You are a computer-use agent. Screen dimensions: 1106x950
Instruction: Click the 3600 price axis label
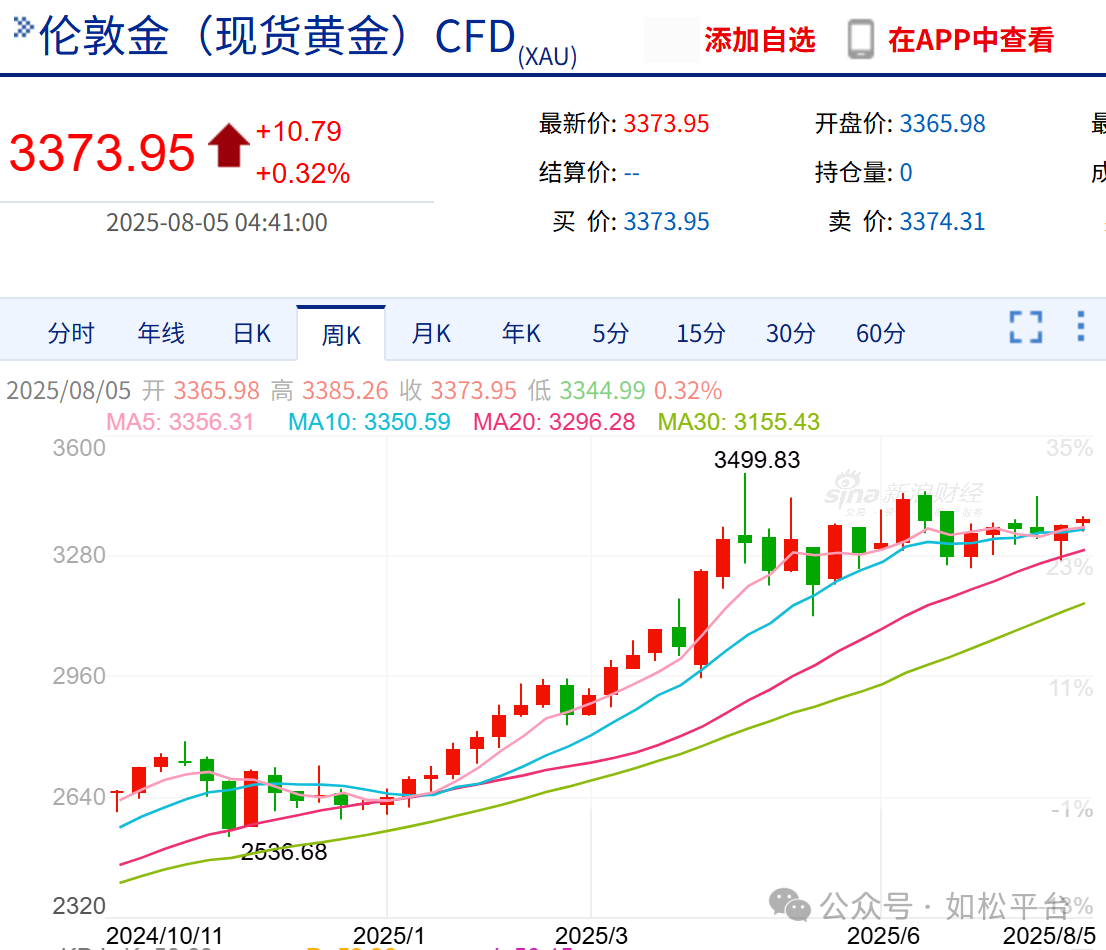click(79, 448)
